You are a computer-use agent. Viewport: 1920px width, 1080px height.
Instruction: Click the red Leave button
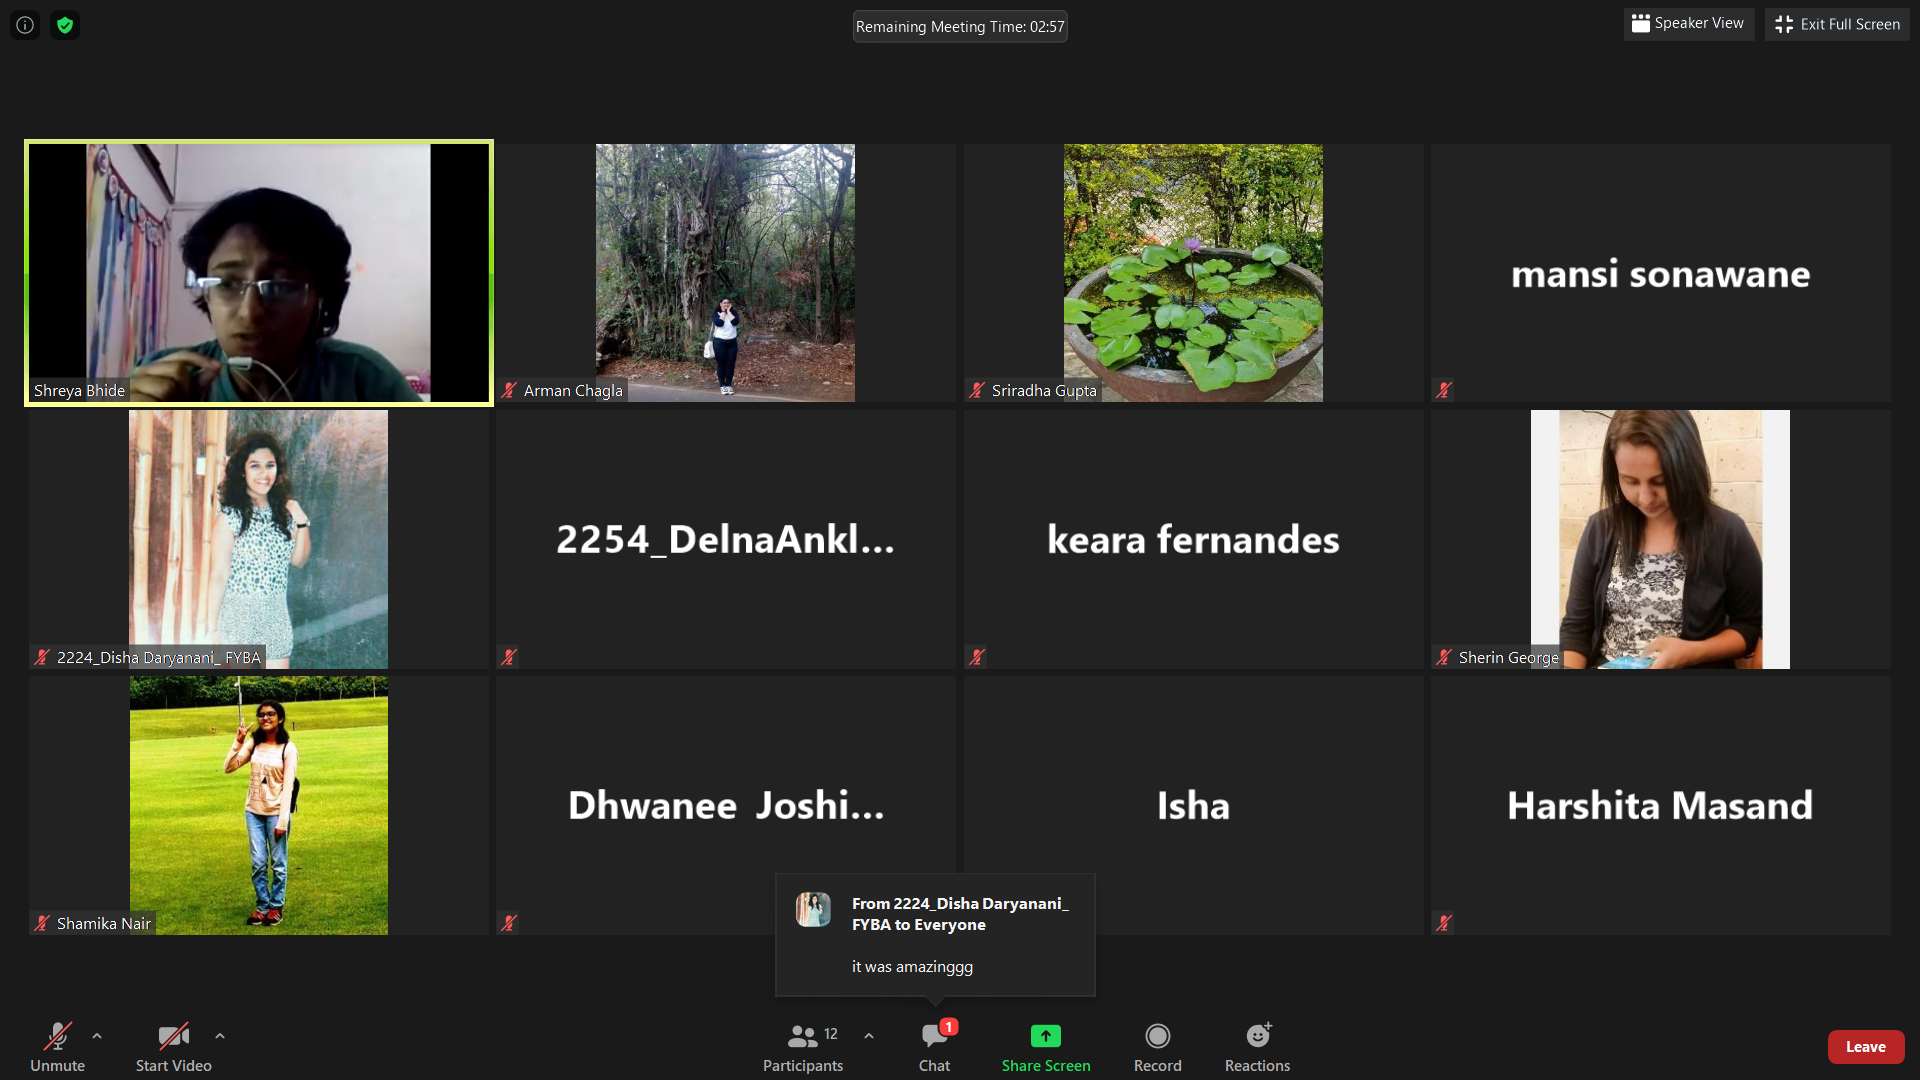tap(1865, 1047)
